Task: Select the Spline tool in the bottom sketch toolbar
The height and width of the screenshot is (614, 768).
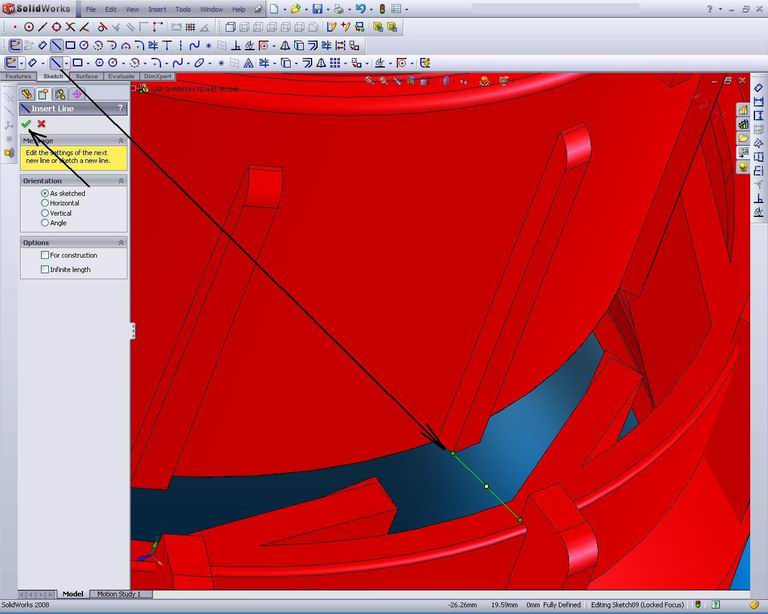Action: pos(178,63)
